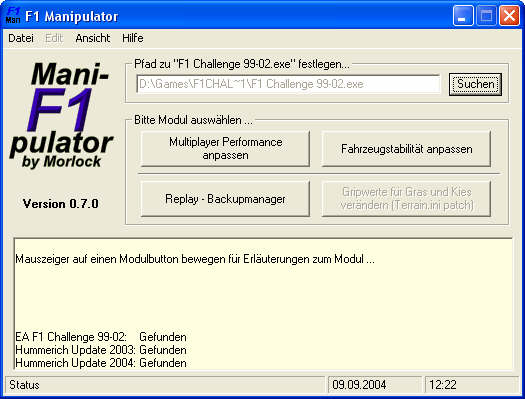Click the F1 Mani title bar icon

click(13, 16)
